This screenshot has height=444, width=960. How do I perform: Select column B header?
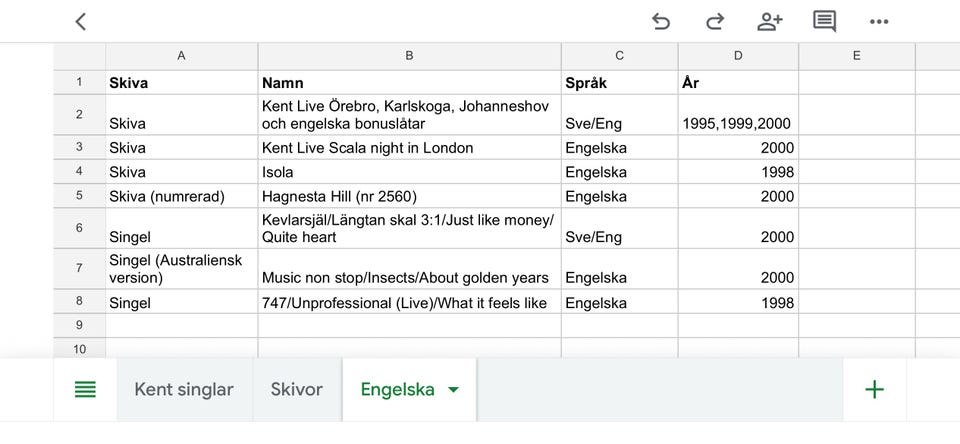pos(409,56)
